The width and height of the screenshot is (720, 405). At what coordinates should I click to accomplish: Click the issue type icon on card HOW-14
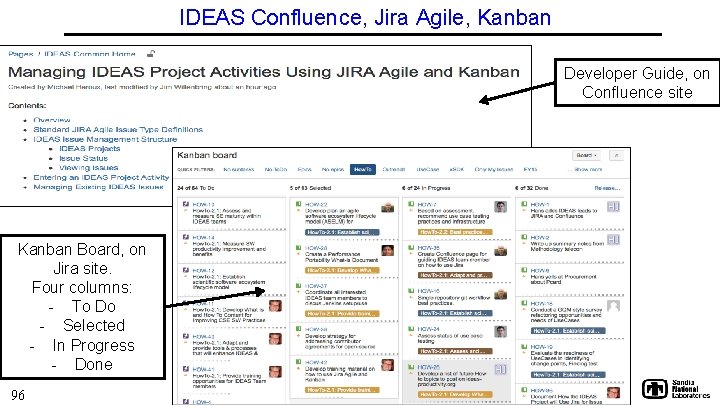(186, 237)
